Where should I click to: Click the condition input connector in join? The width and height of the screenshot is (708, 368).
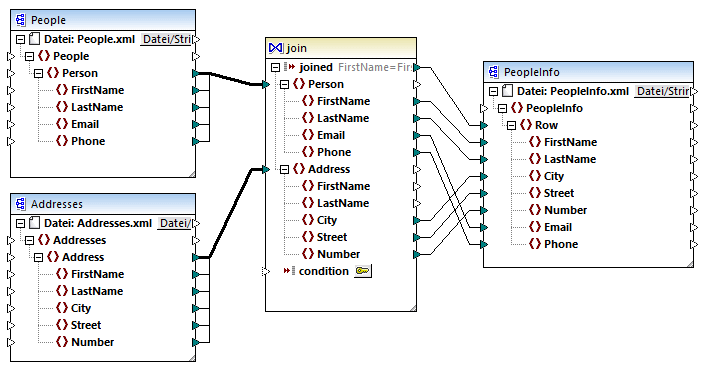(266, 271)
